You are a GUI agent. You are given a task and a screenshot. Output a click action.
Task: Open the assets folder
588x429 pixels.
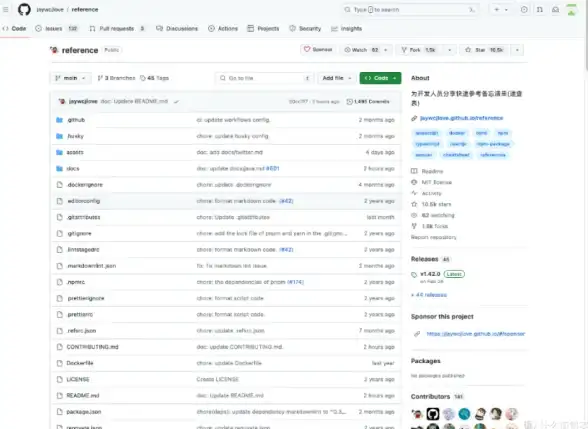75,152
